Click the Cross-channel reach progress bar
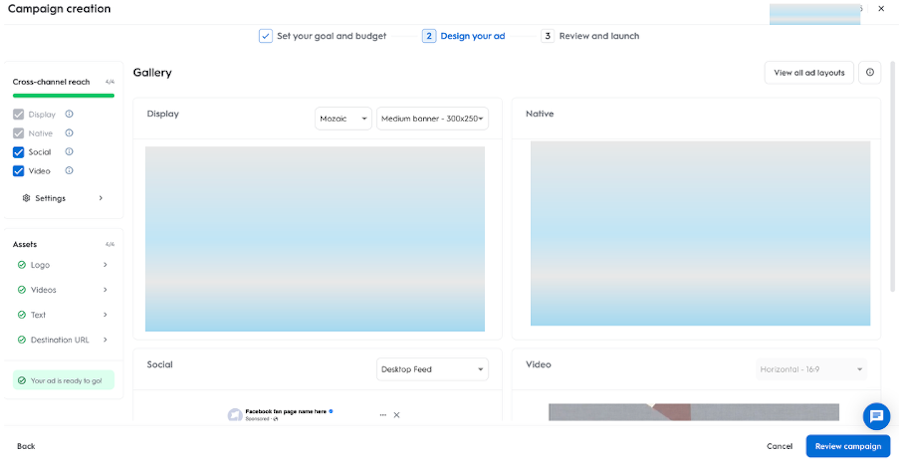Image resolution: width=900 pixels, height=464 pixels. tap(63, 95)
